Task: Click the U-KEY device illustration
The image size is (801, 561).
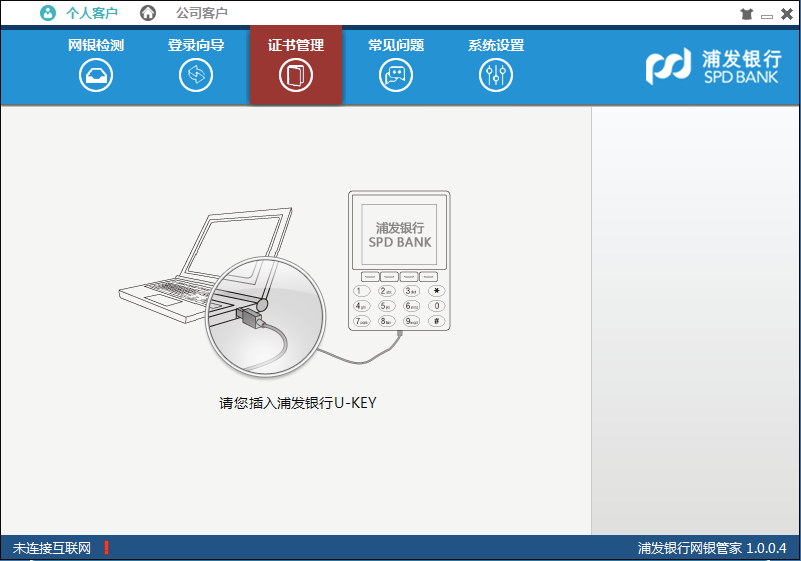Action: click(x=398, y=261)
